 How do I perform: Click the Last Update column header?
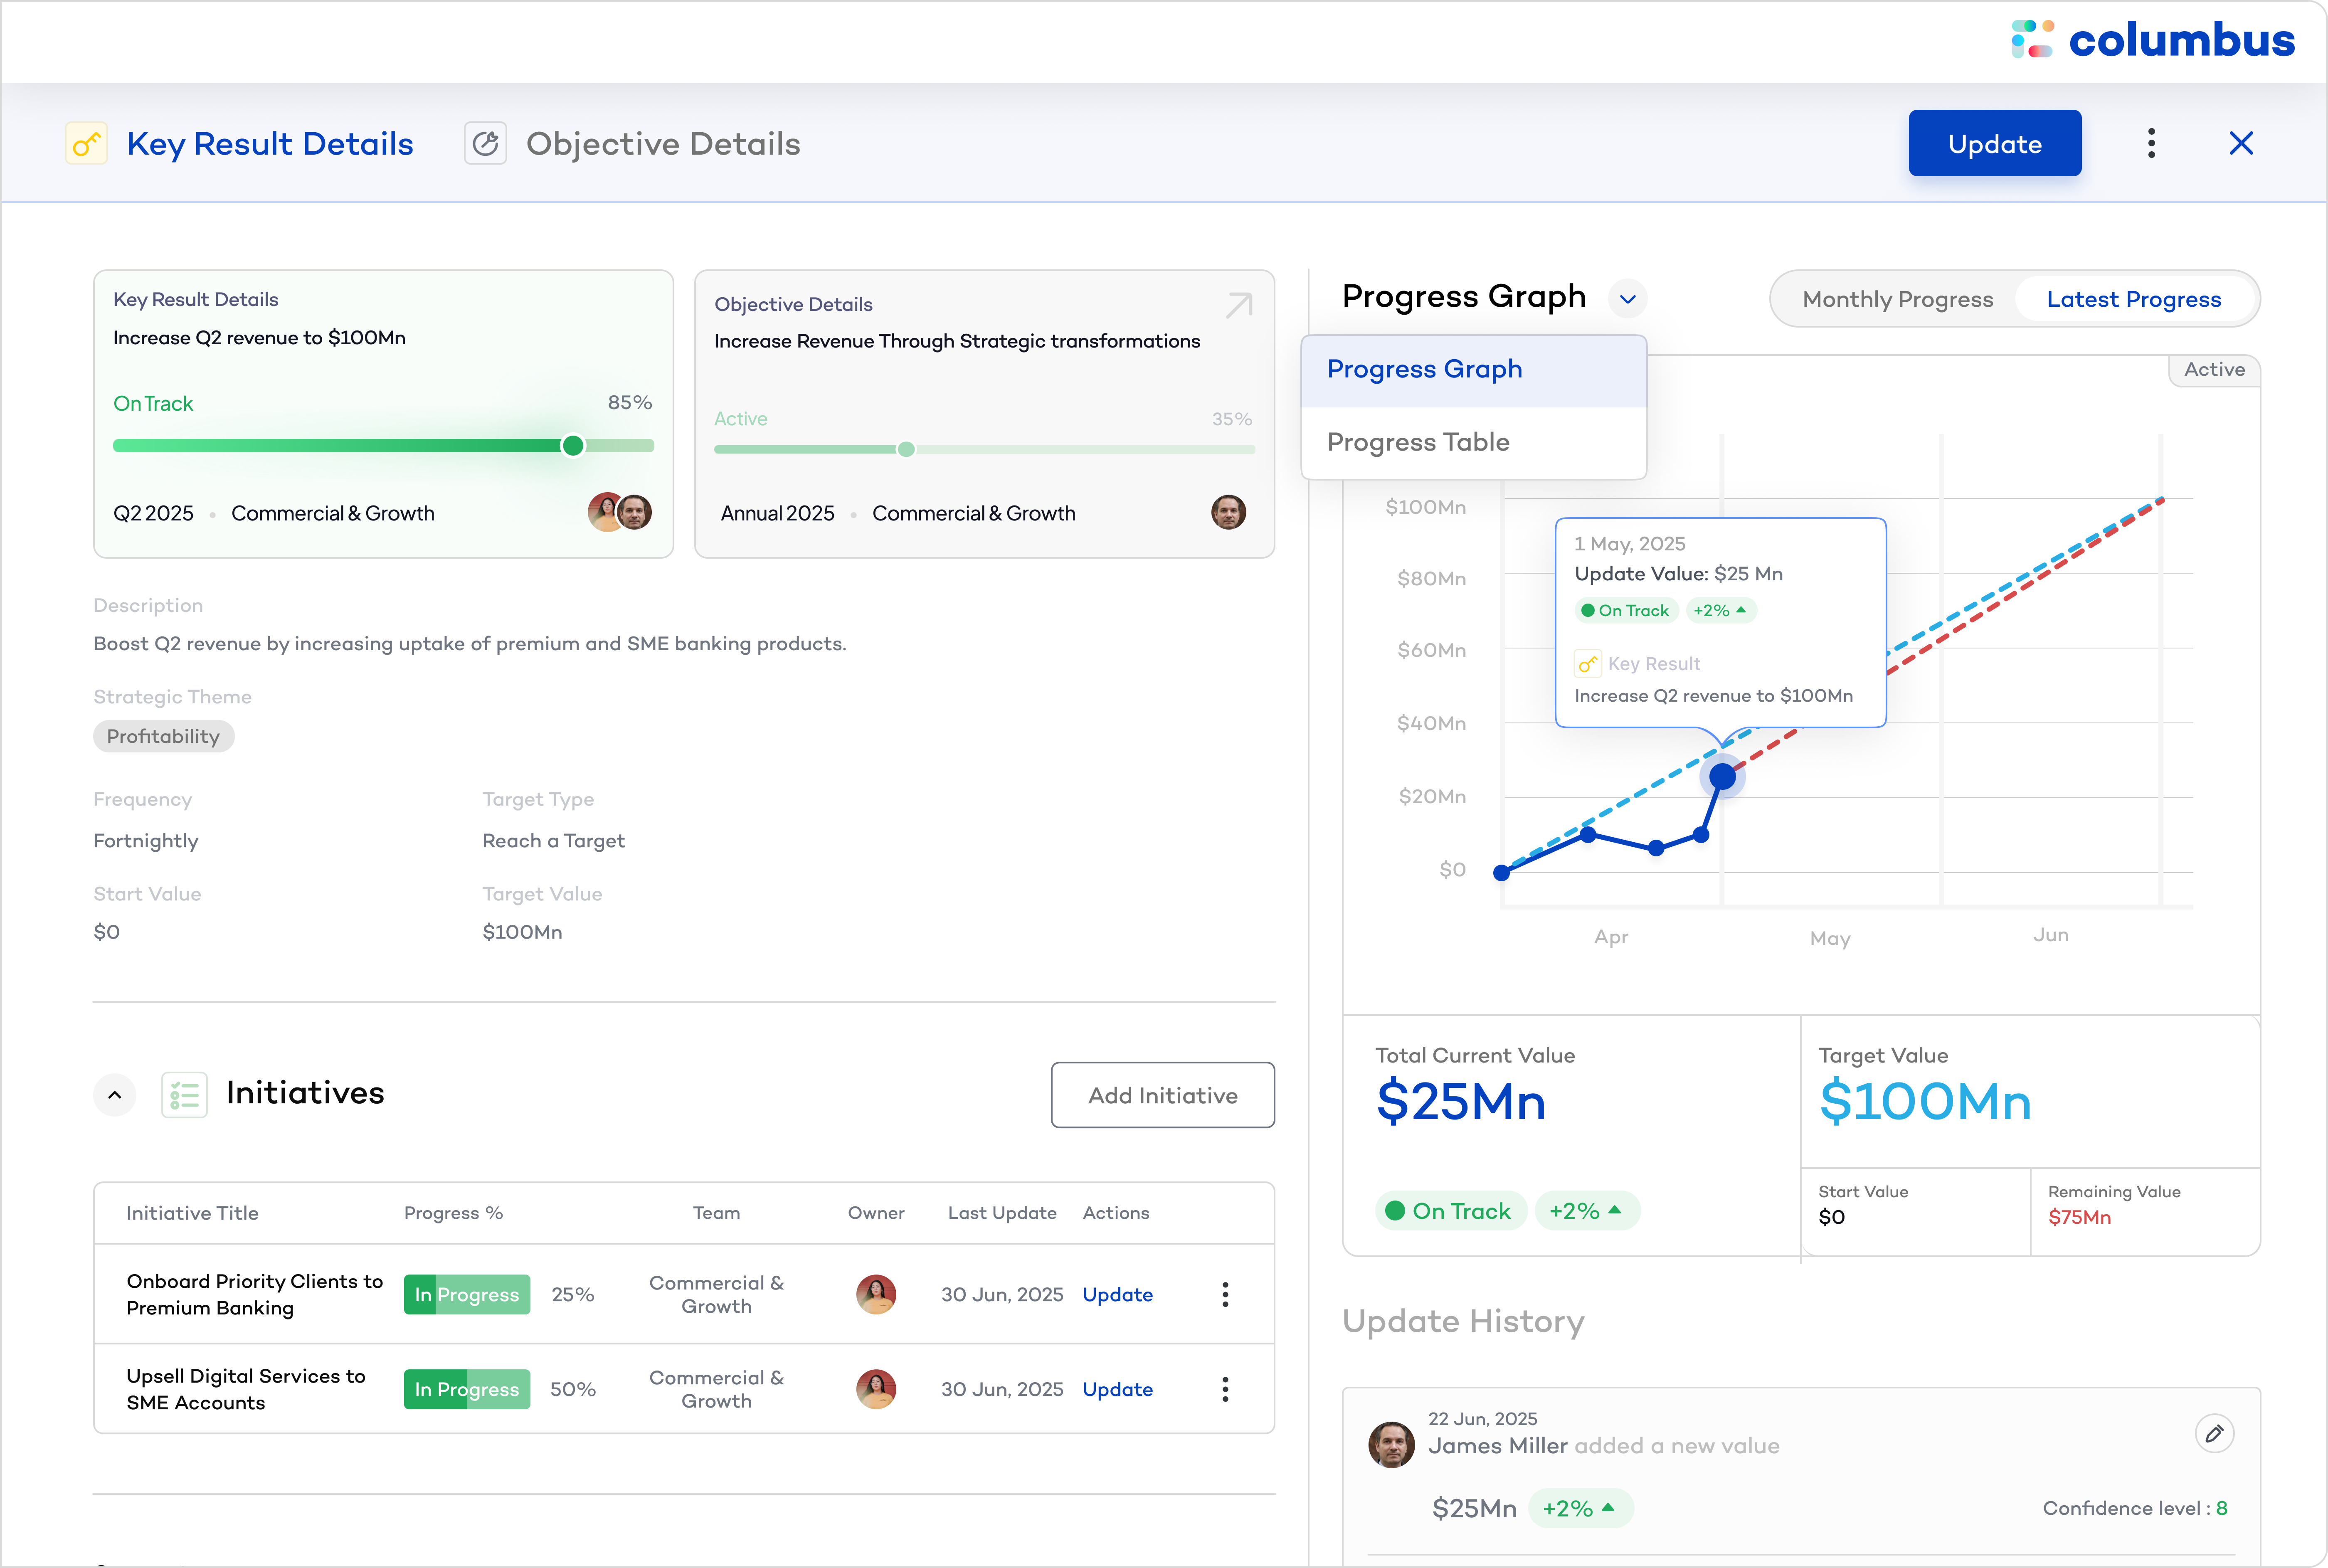[x=1002, y=1213]
